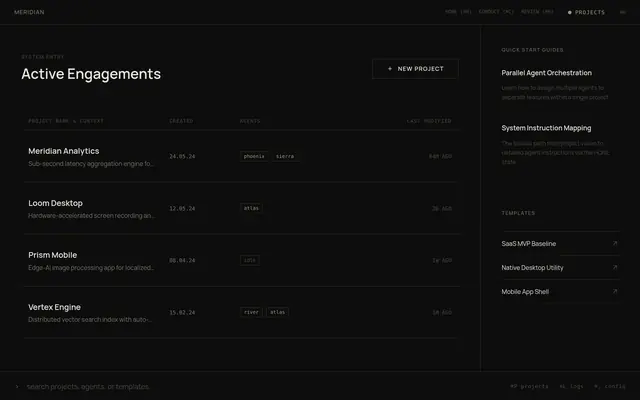This screenshot has height=400, width=640.
Task: Open the System Instruction Mapping guide
Action: coord(546,128)
